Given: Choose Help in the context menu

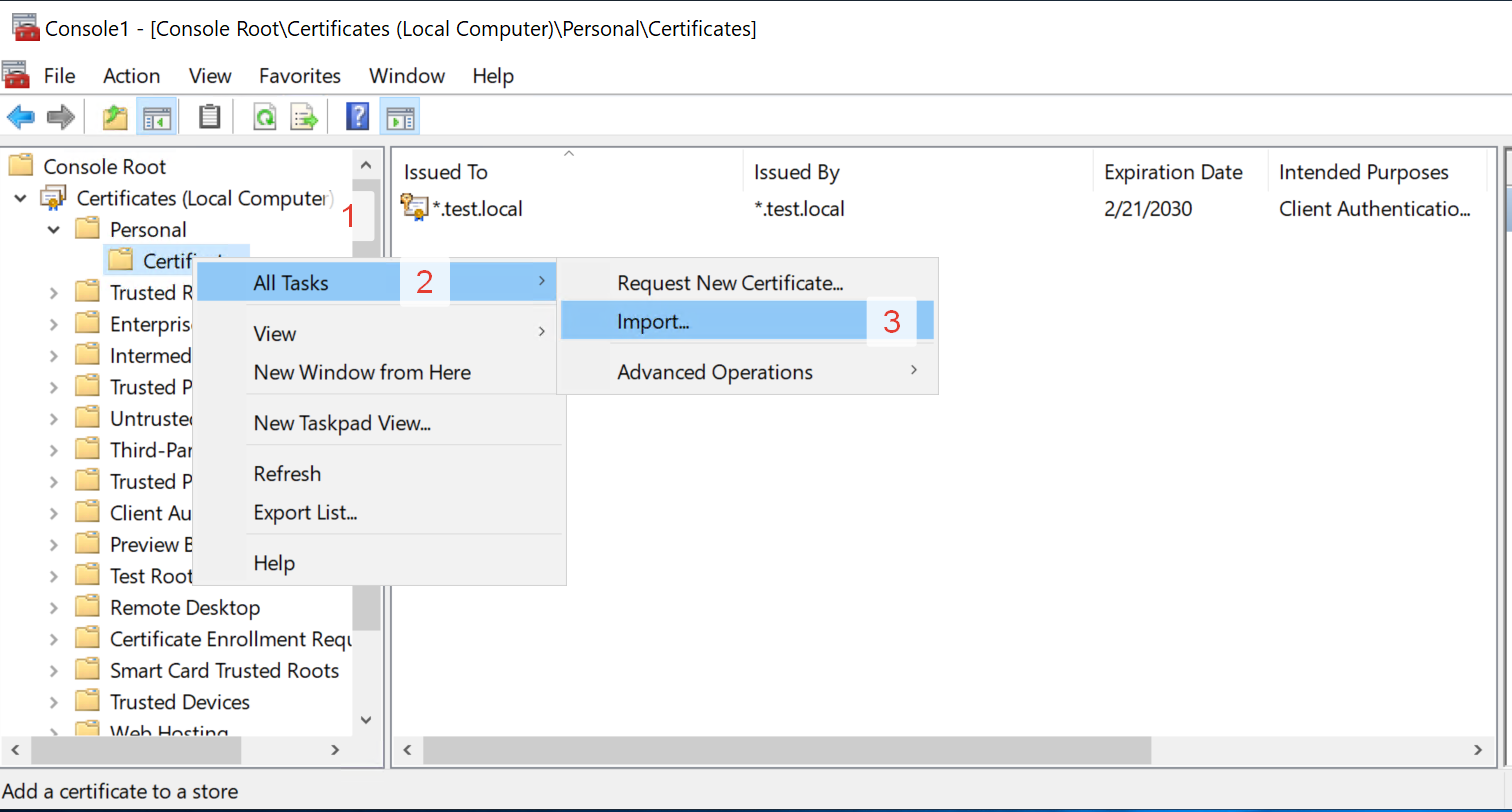Looking at the screenshot, I should (x=379, y=563).
